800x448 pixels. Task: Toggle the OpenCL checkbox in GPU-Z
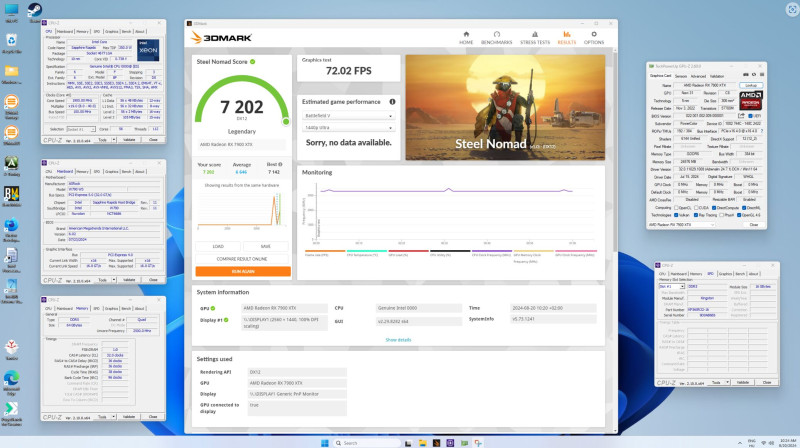click(x=676, y=208)
